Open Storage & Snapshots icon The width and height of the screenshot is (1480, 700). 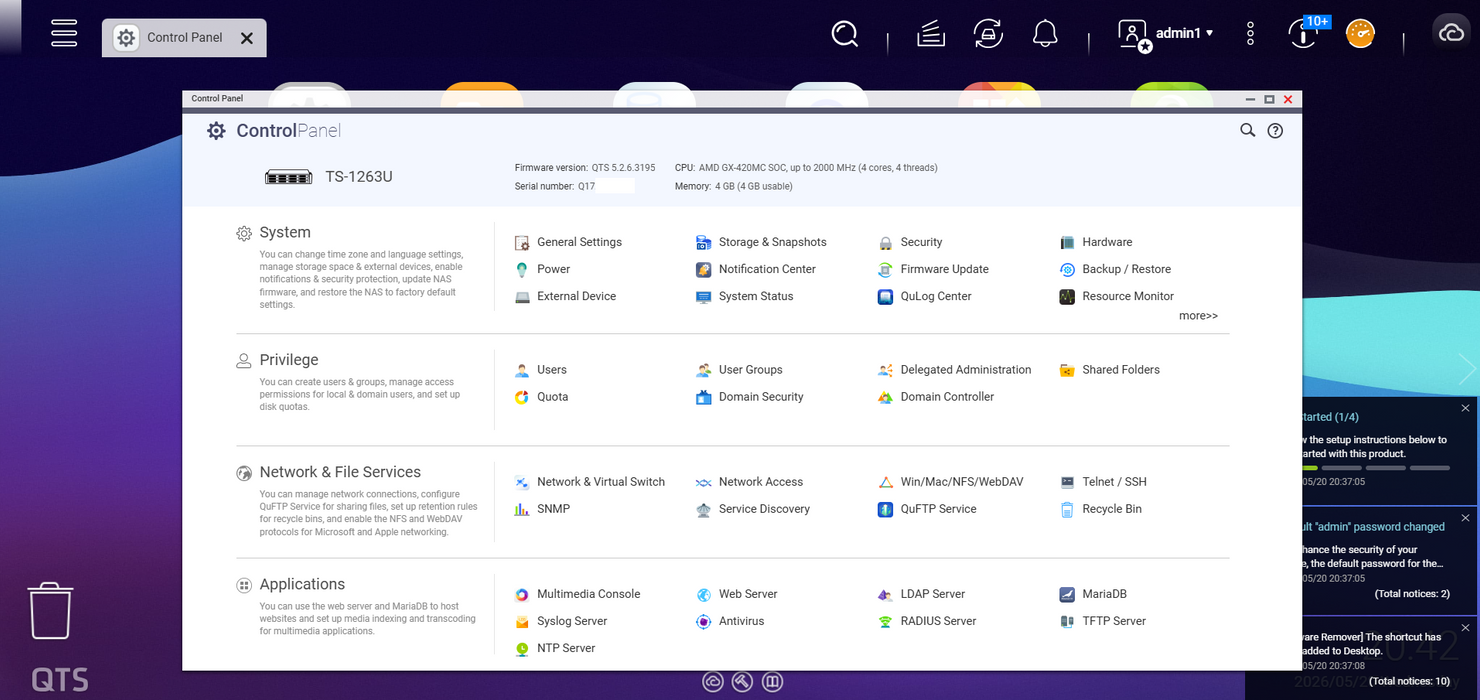click(x=703, y=242)
